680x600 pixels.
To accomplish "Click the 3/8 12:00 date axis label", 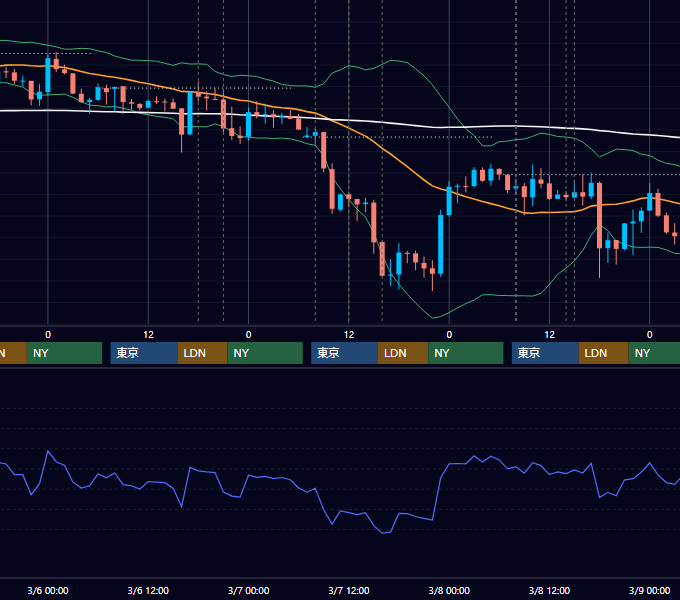I will (x=549, y=590).
